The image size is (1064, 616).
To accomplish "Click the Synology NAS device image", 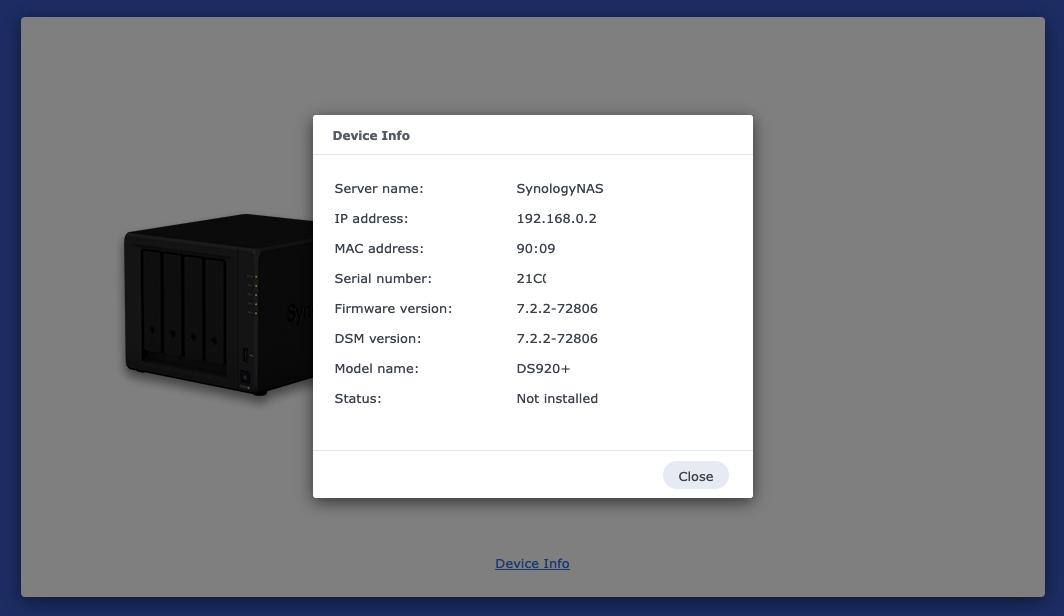I will click(x=218, y=304).
